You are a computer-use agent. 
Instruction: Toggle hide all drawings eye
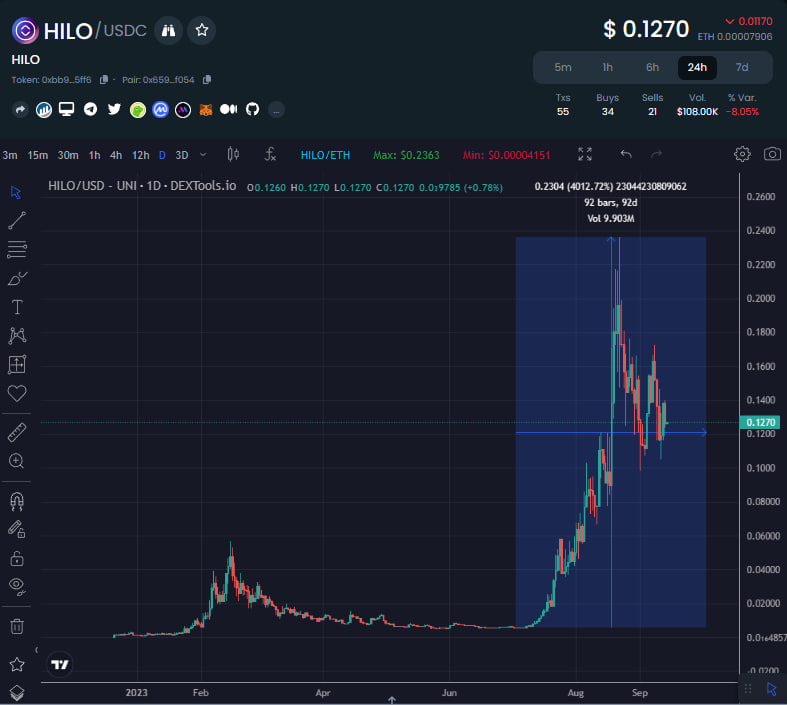(x=17, y=586)
